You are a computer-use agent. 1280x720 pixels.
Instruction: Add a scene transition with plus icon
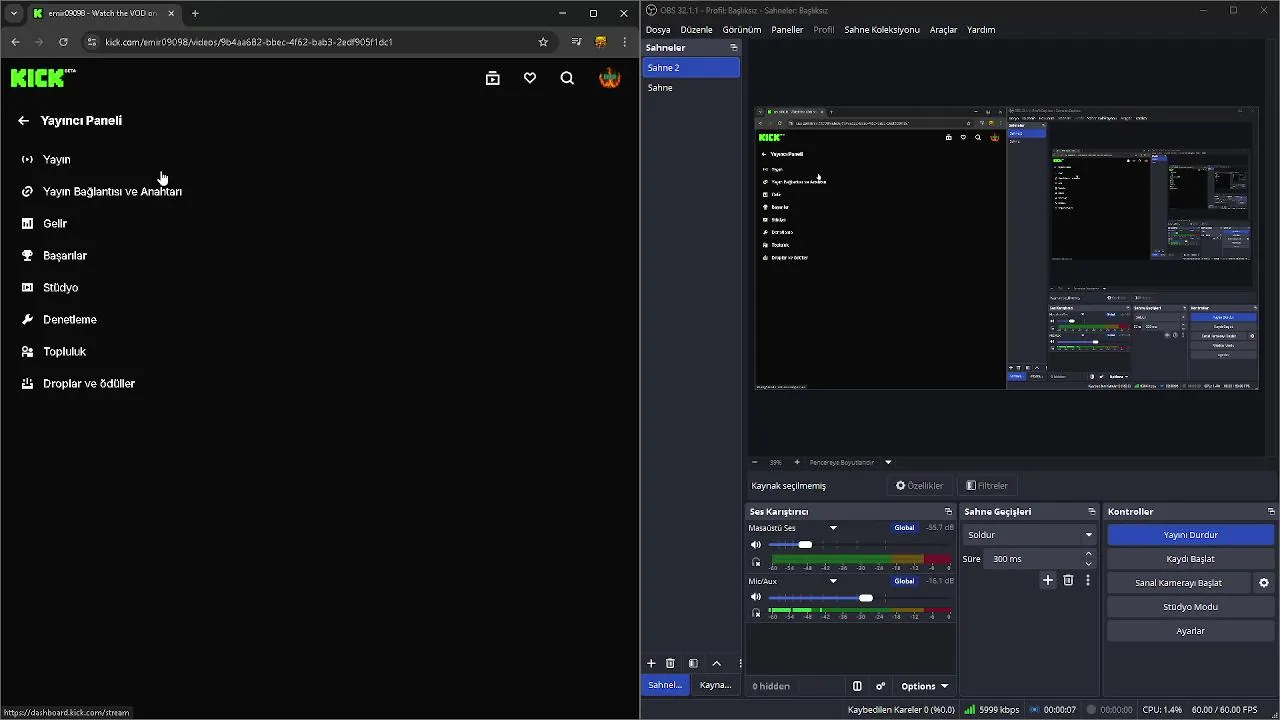pyautogui.click(x=1048, y=580)
